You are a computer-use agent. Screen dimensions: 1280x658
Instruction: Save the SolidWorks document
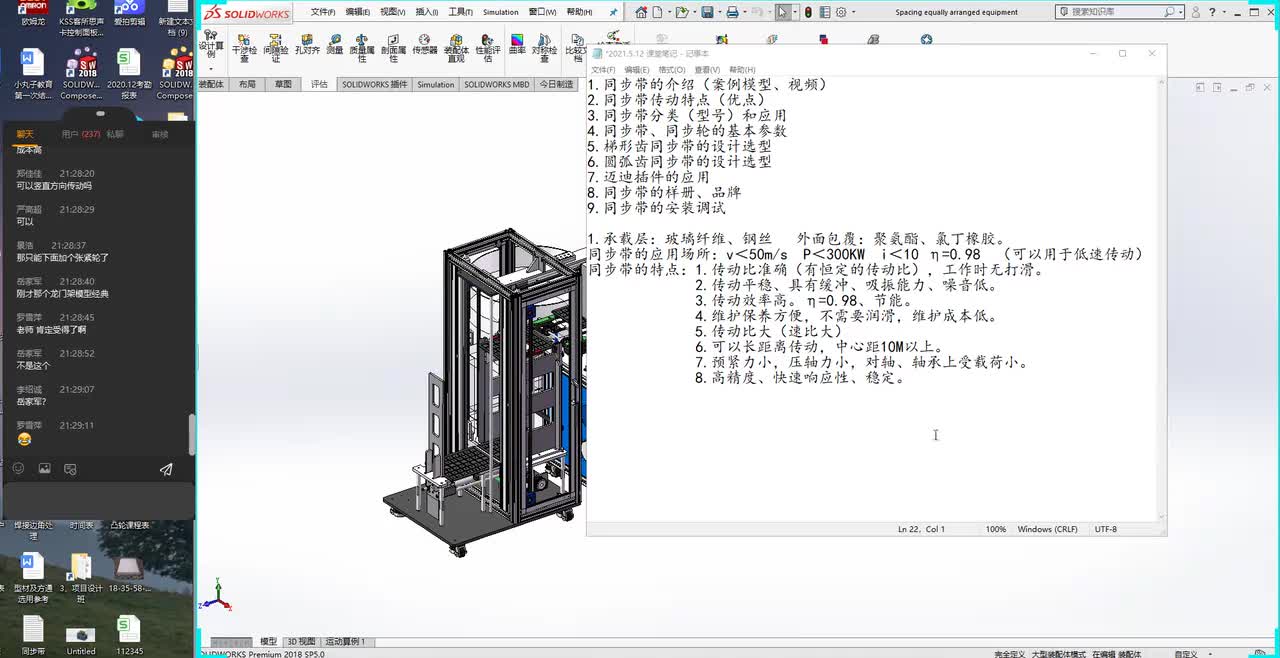coord(707,12)
